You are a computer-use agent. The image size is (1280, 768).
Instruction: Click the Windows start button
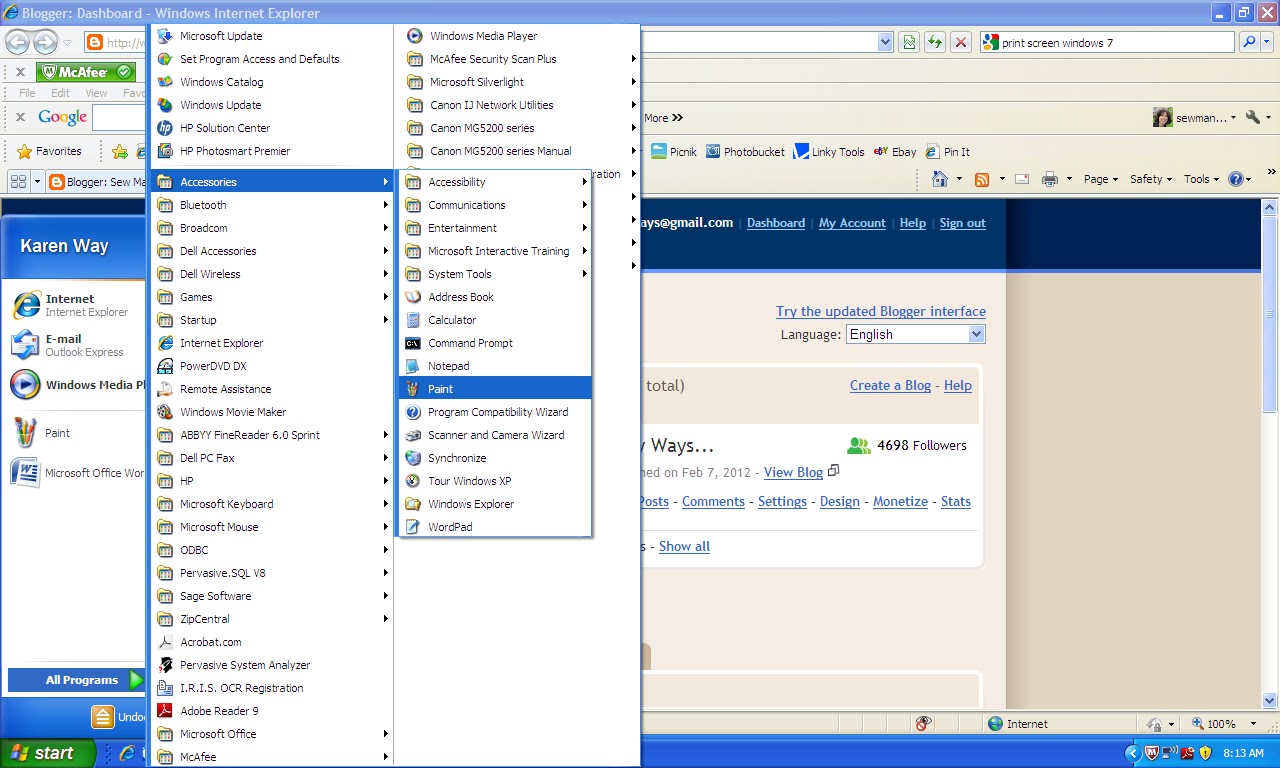point(48,753)
